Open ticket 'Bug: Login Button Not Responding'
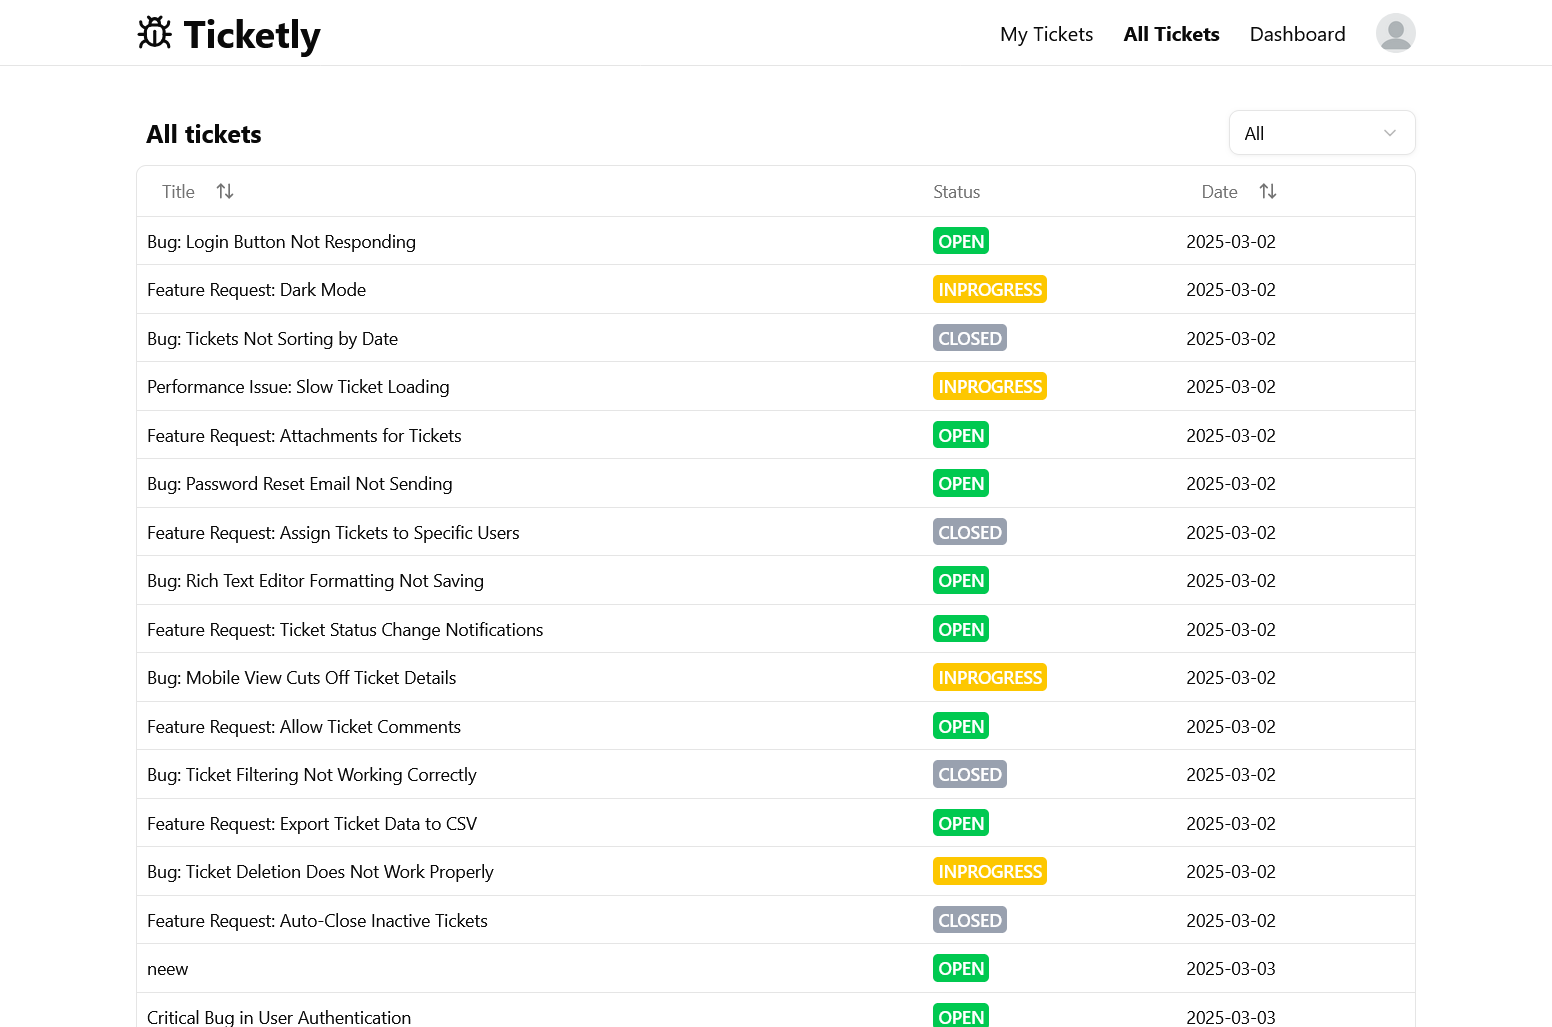 tap(281, 242)
